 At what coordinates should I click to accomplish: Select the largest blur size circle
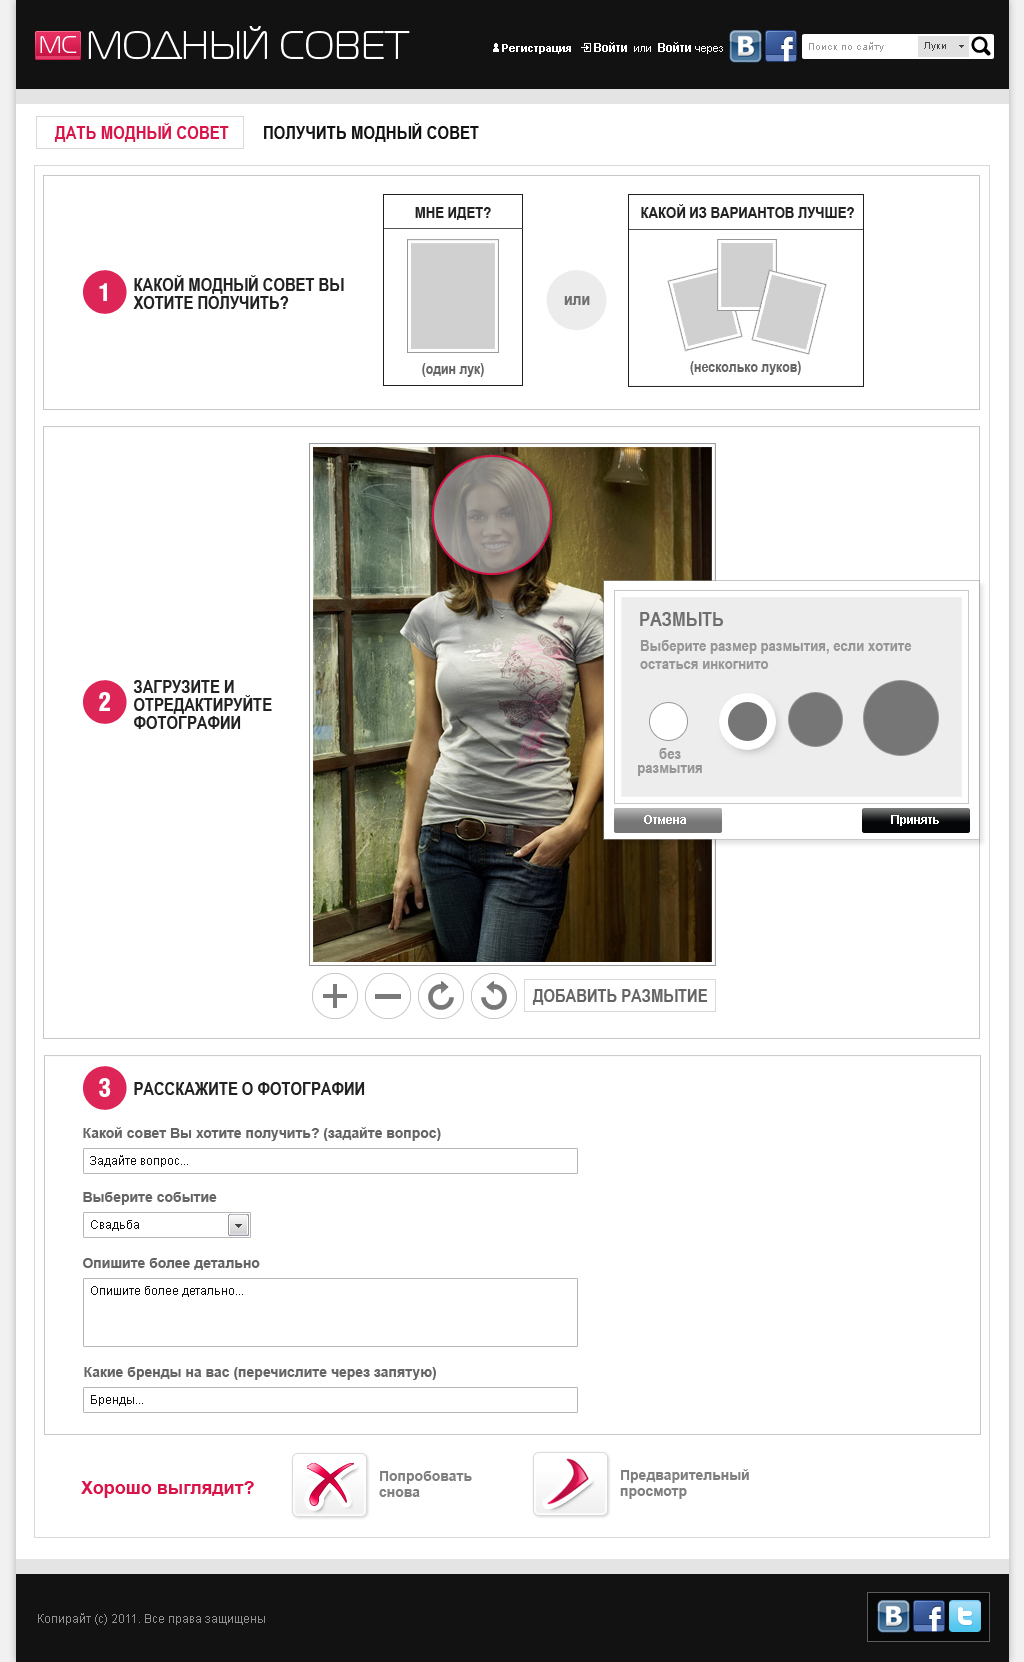(900, 718)
